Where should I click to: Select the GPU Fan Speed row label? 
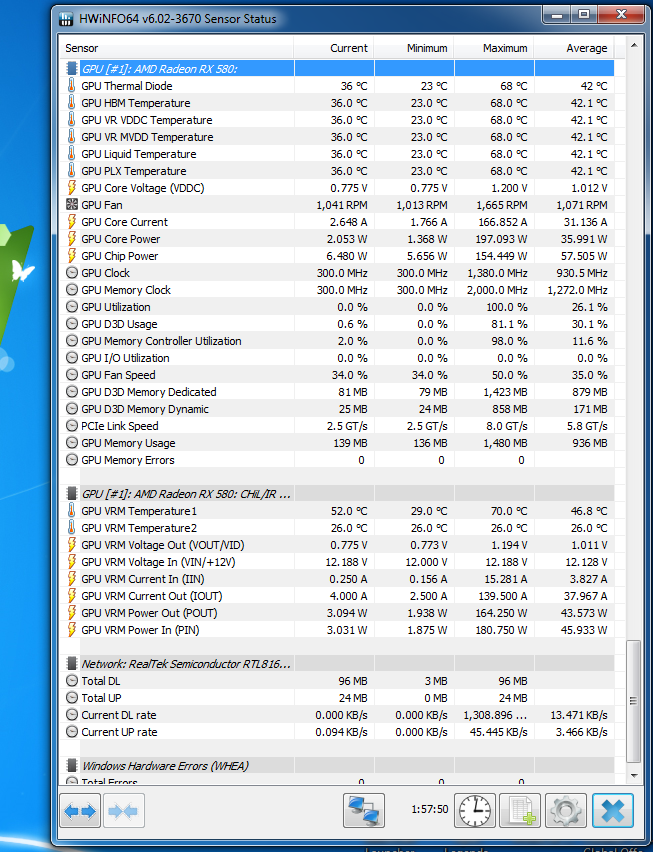pyautogui.click(x=118, y=374)
